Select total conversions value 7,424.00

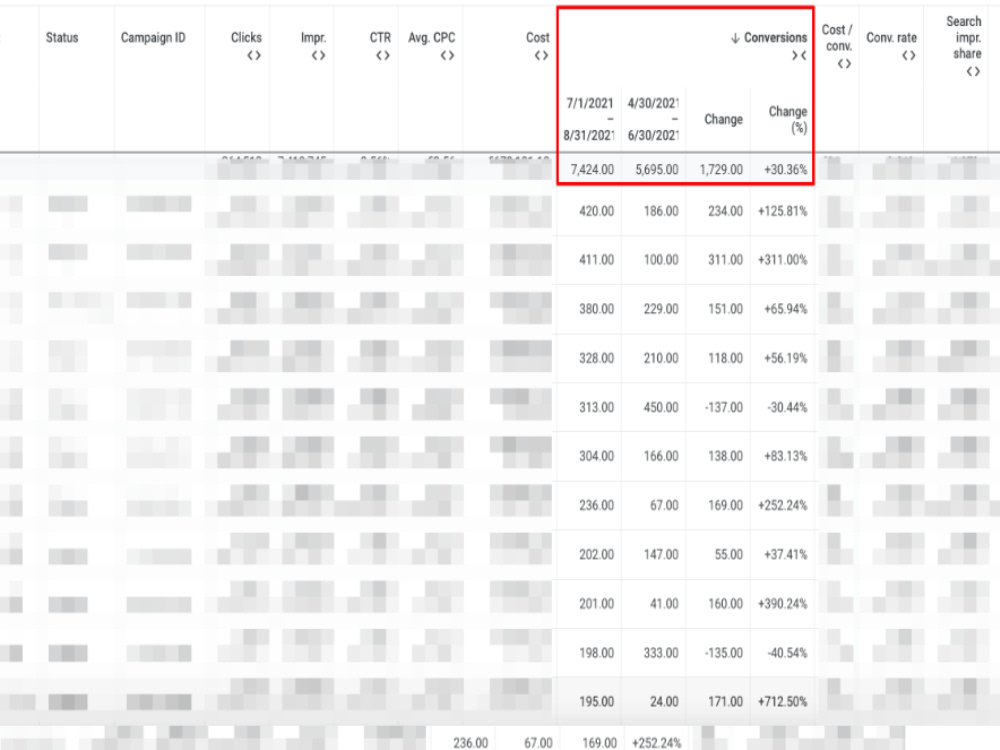click(592, 170)
